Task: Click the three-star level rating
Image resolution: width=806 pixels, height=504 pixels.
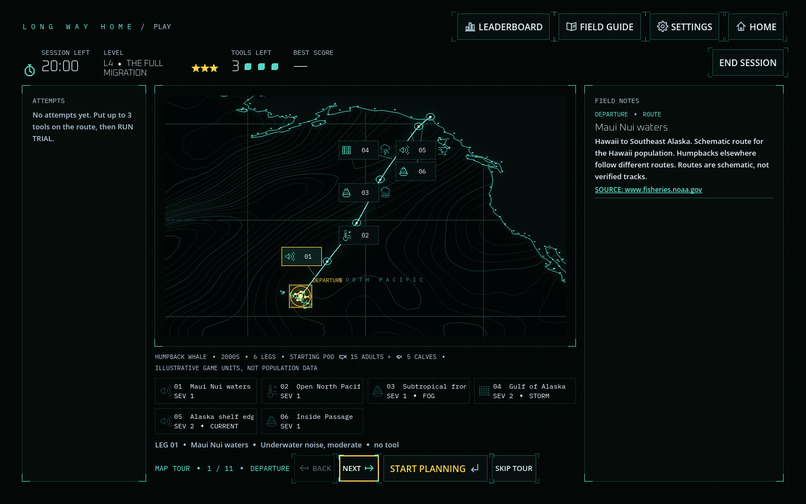Action: point(205,68)
